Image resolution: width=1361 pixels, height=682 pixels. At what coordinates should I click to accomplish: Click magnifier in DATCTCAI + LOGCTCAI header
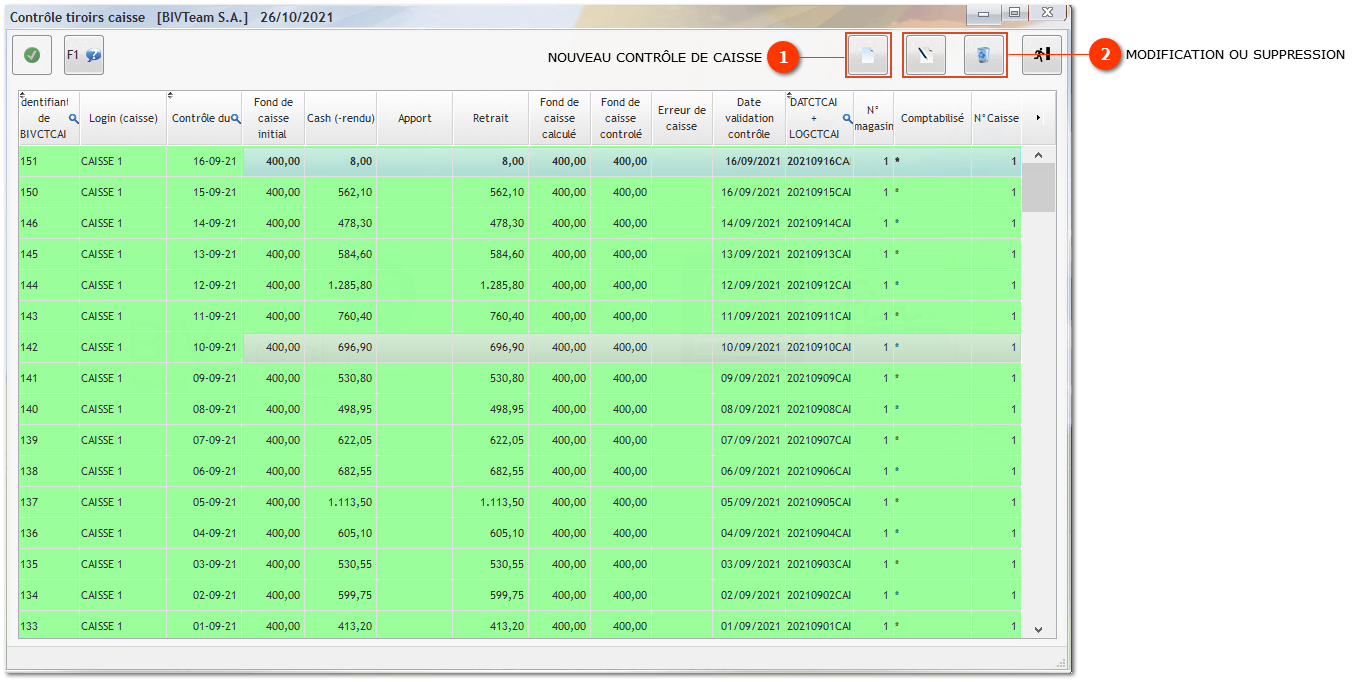click(847, 118)
